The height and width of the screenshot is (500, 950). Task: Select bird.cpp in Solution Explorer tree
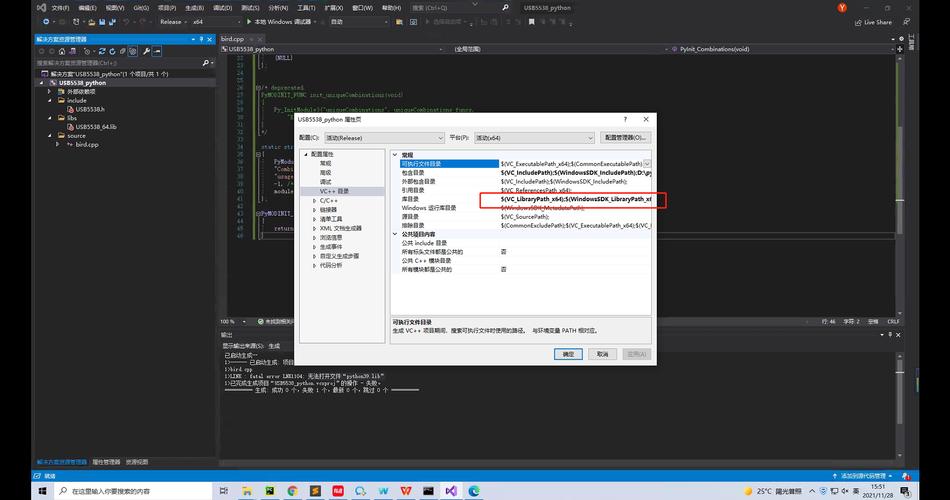click(x=87, y=145)
